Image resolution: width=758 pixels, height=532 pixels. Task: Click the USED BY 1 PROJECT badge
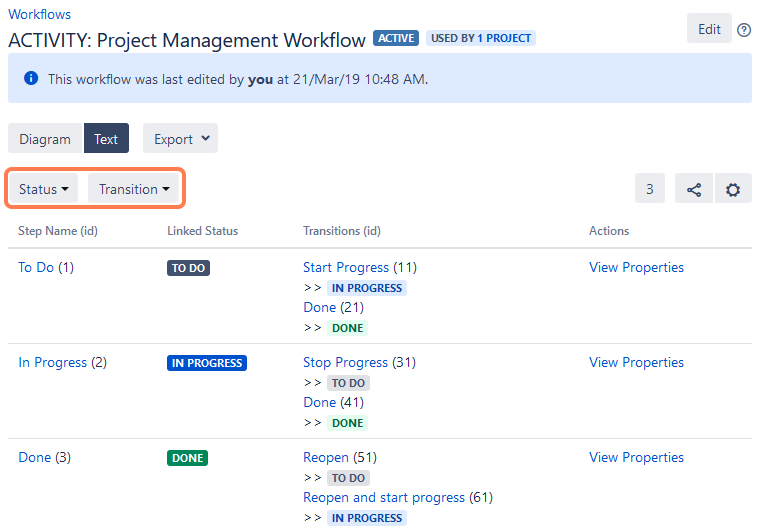click(481, 38)
